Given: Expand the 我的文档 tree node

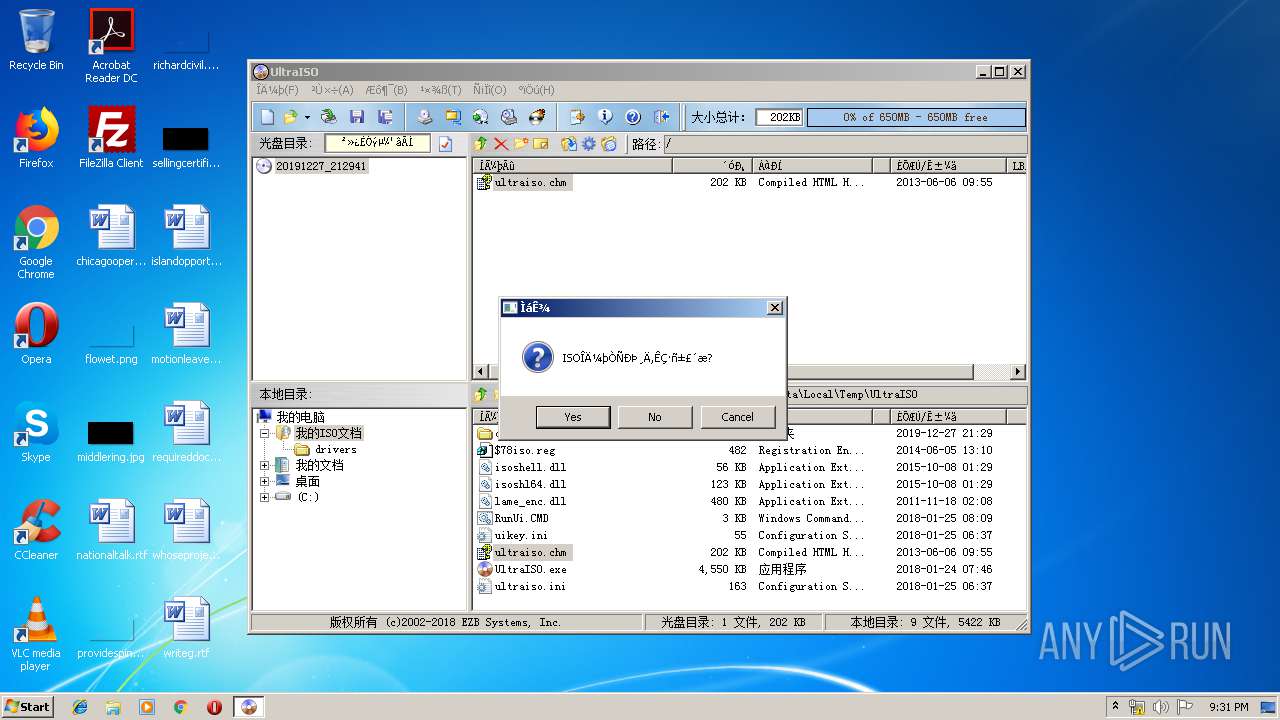Looking at the screenshot, I should tap(265, 465).
